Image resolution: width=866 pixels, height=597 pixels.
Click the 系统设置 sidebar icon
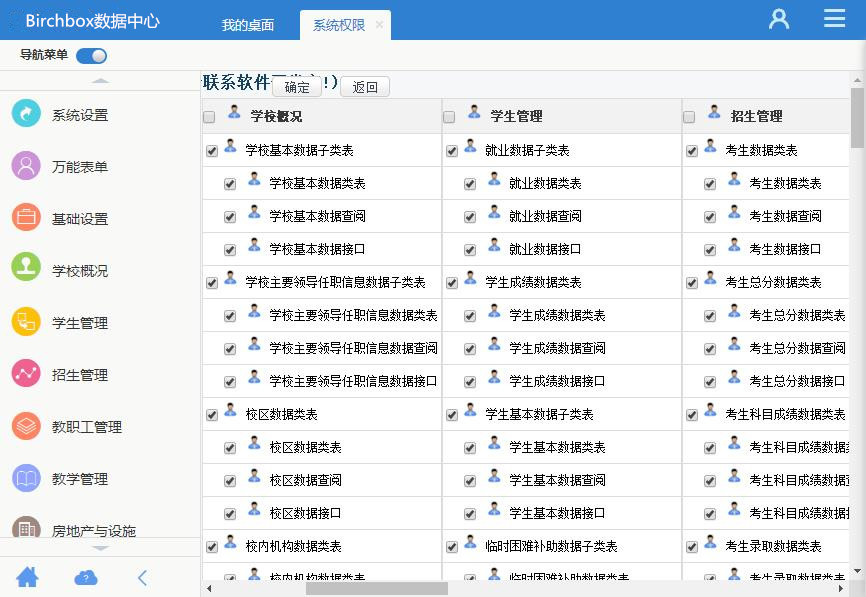click(x=26, y=113)
